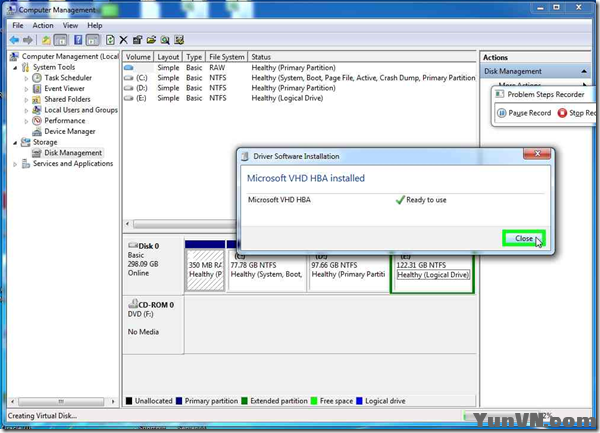
Task: Select the 77.78 GB NTFS partition block
Action: click(x=267, y=273)
